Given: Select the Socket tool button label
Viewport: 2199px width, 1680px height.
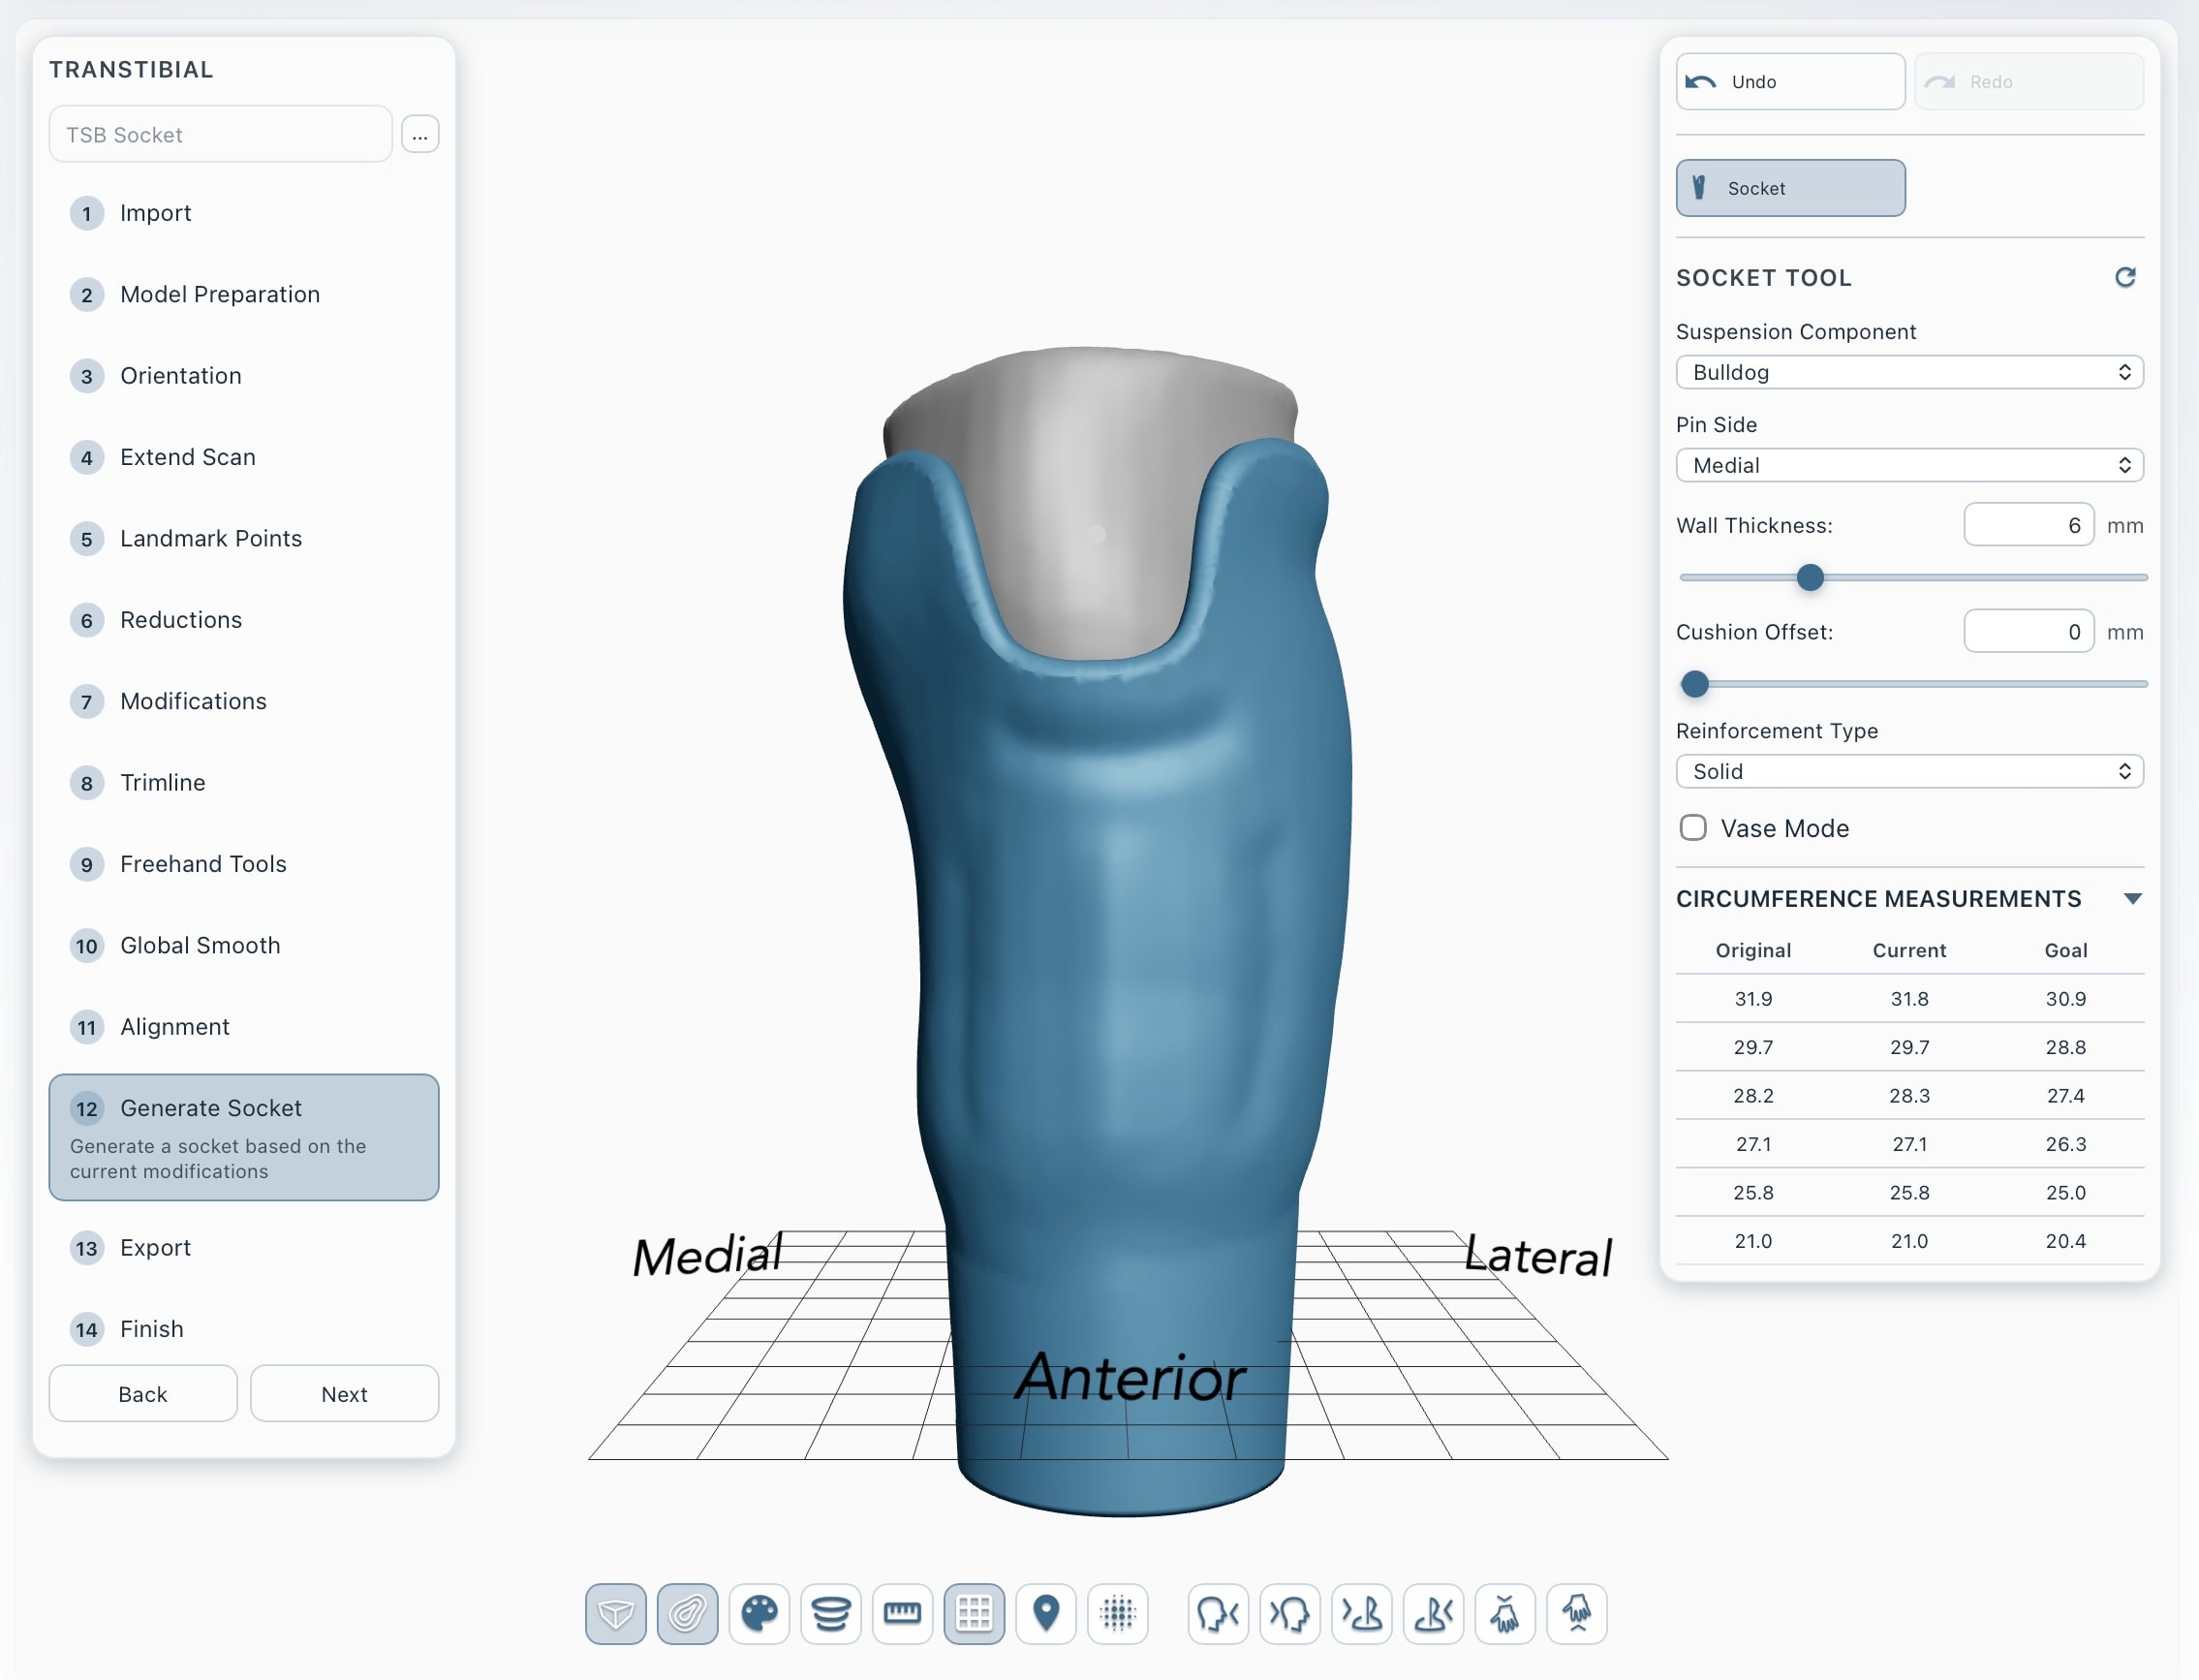Looking at the screenshot, I should tap(1756, 188).
